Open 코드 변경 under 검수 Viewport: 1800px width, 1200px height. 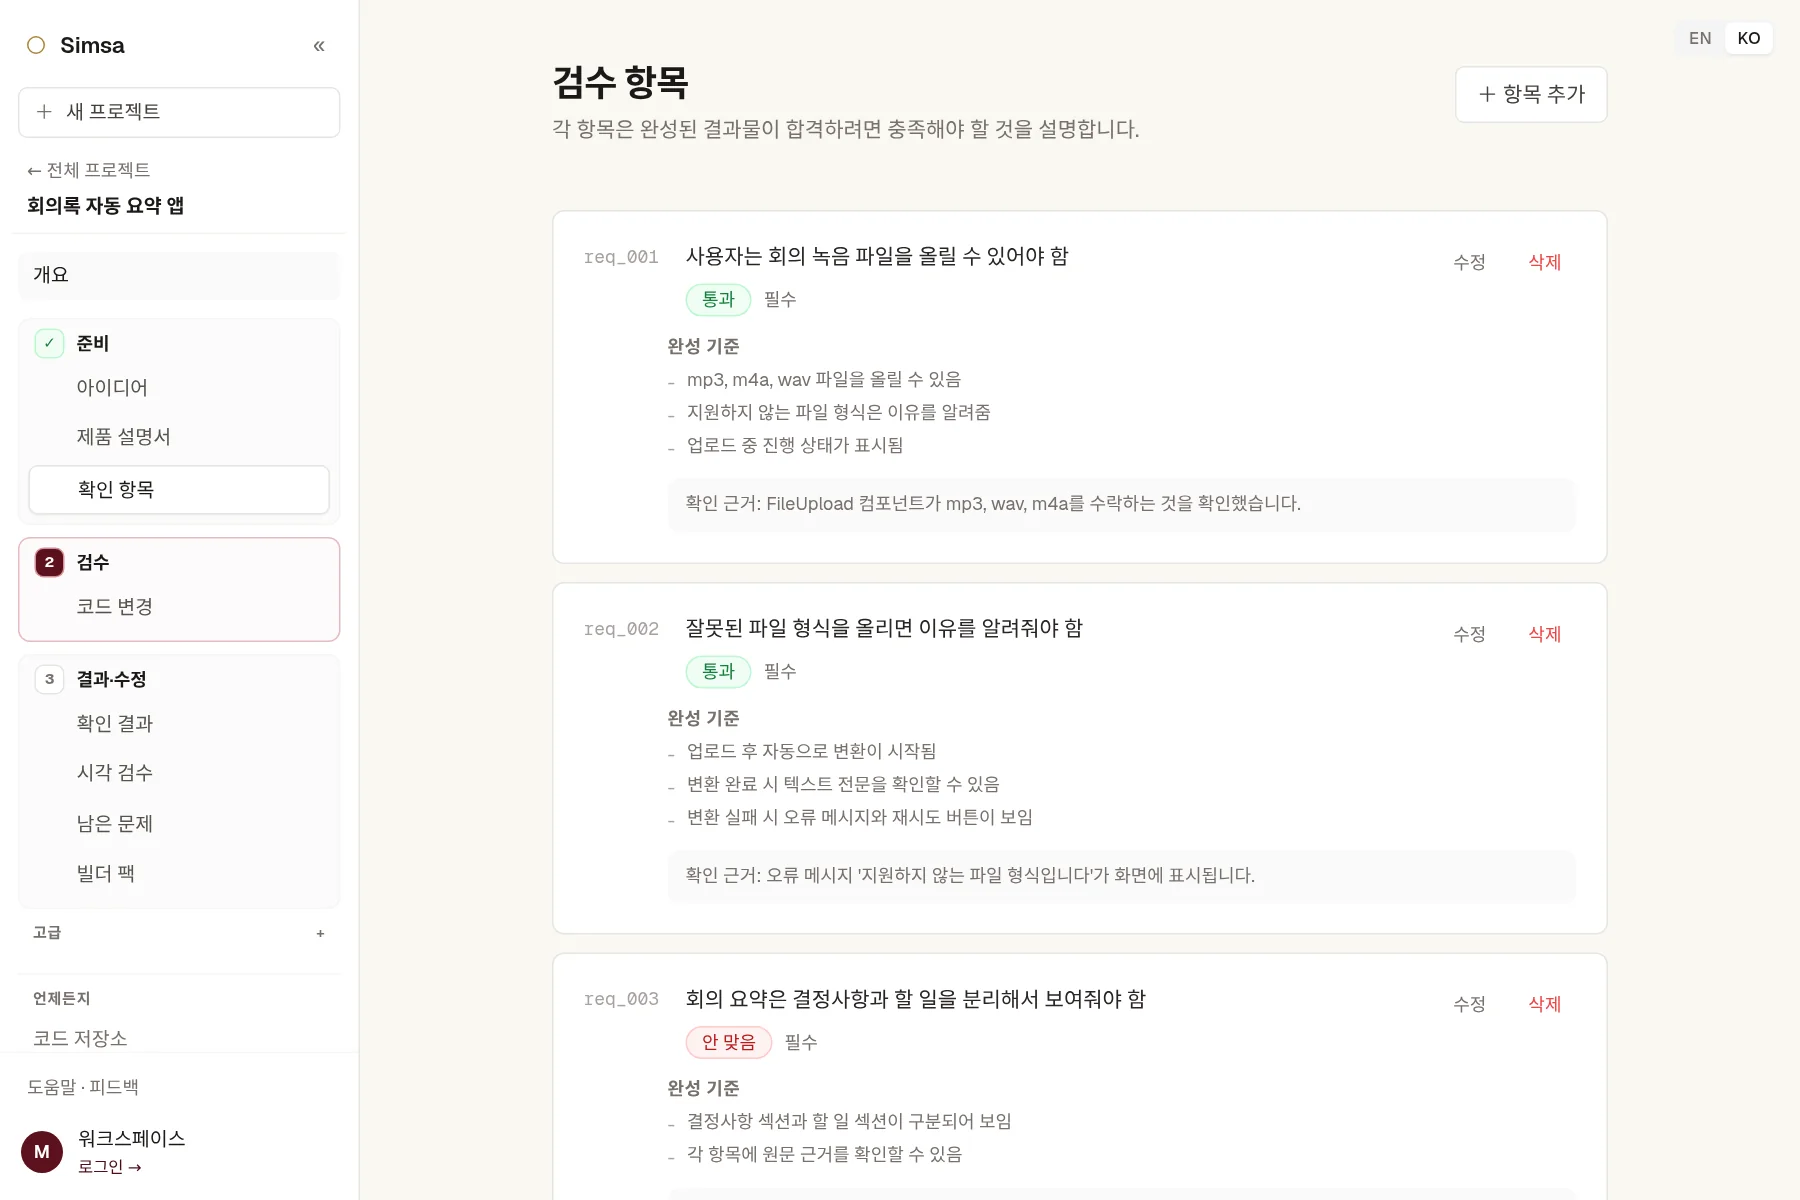tap(179, 607)
